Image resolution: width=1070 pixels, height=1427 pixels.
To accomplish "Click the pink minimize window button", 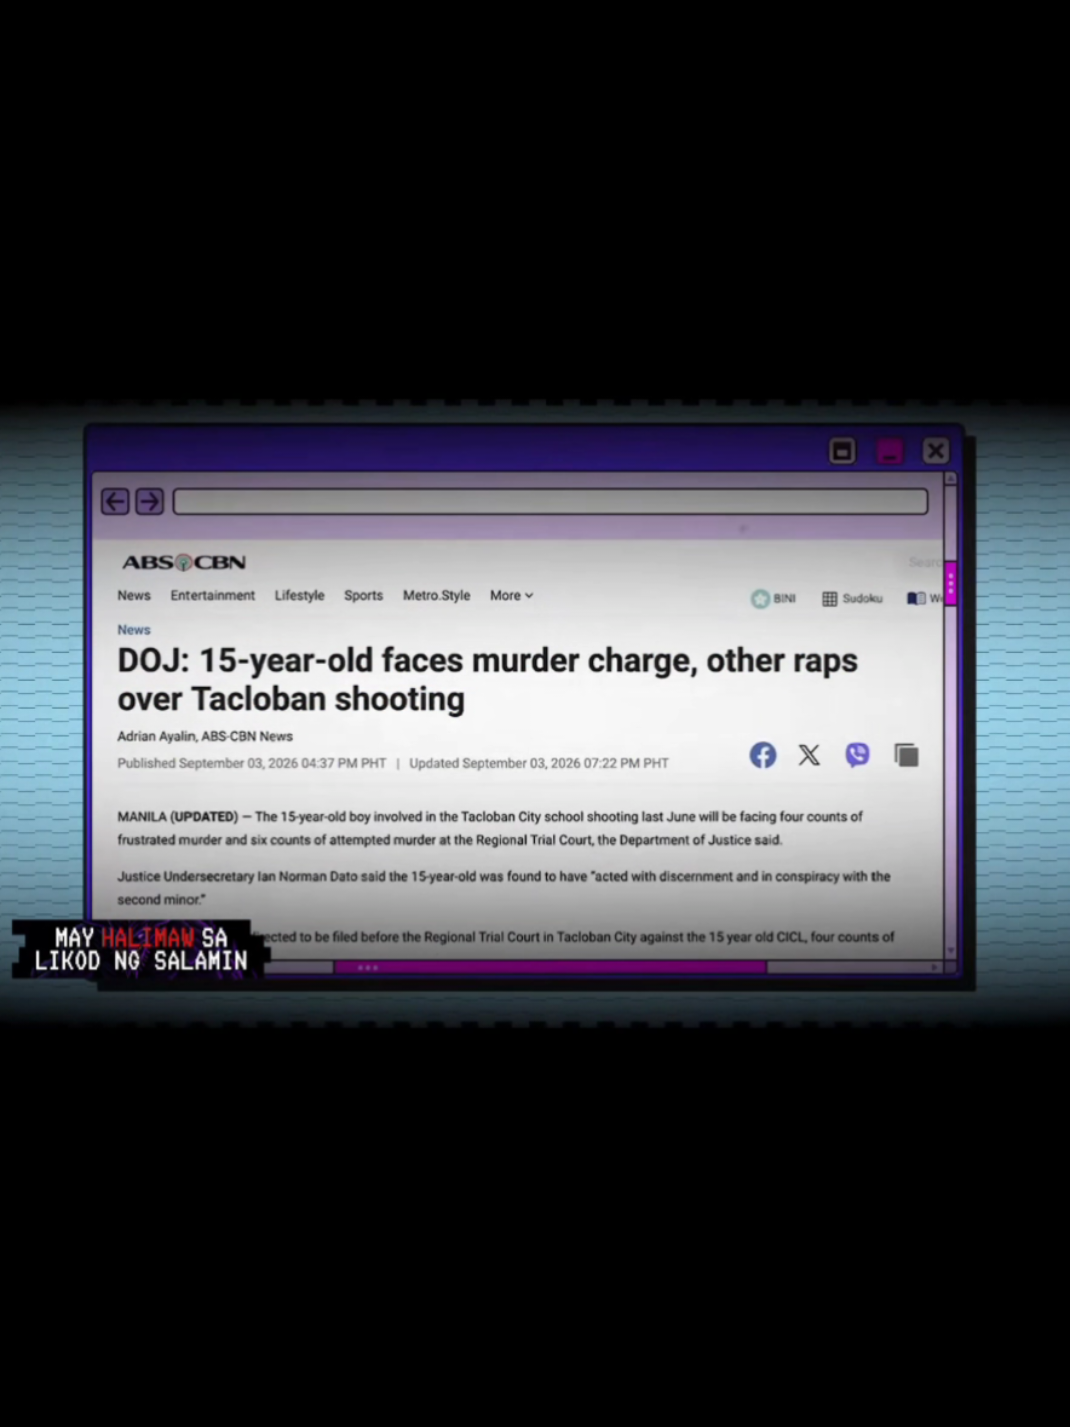I will [889, 451].
